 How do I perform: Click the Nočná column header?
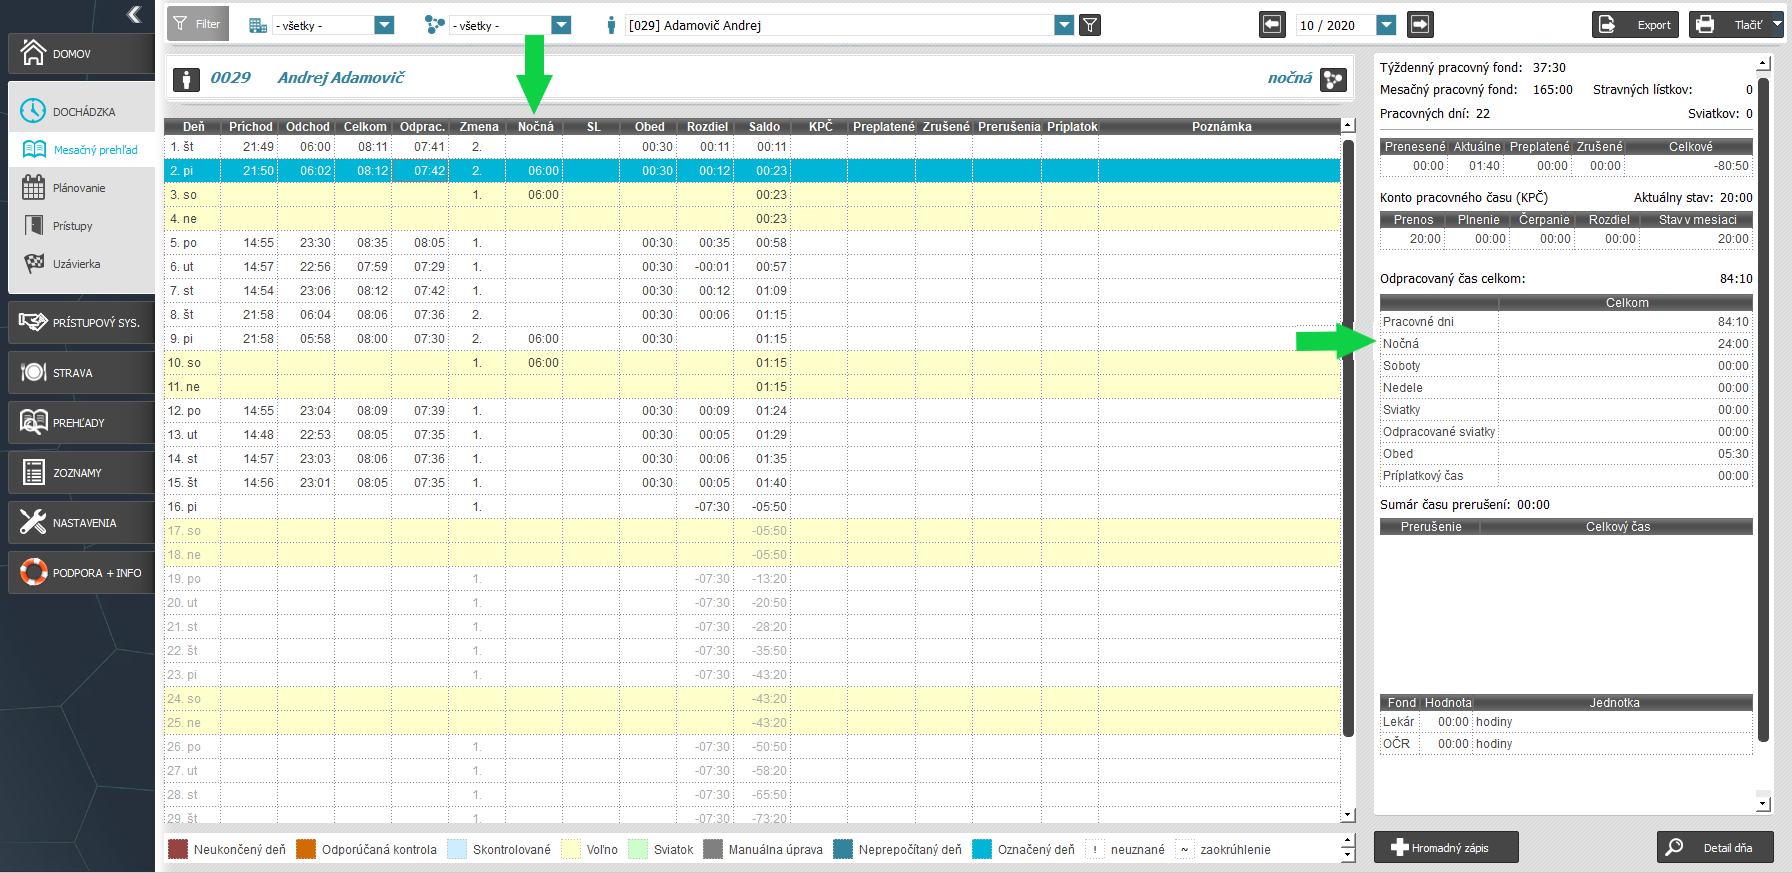(x=535, y=127)
